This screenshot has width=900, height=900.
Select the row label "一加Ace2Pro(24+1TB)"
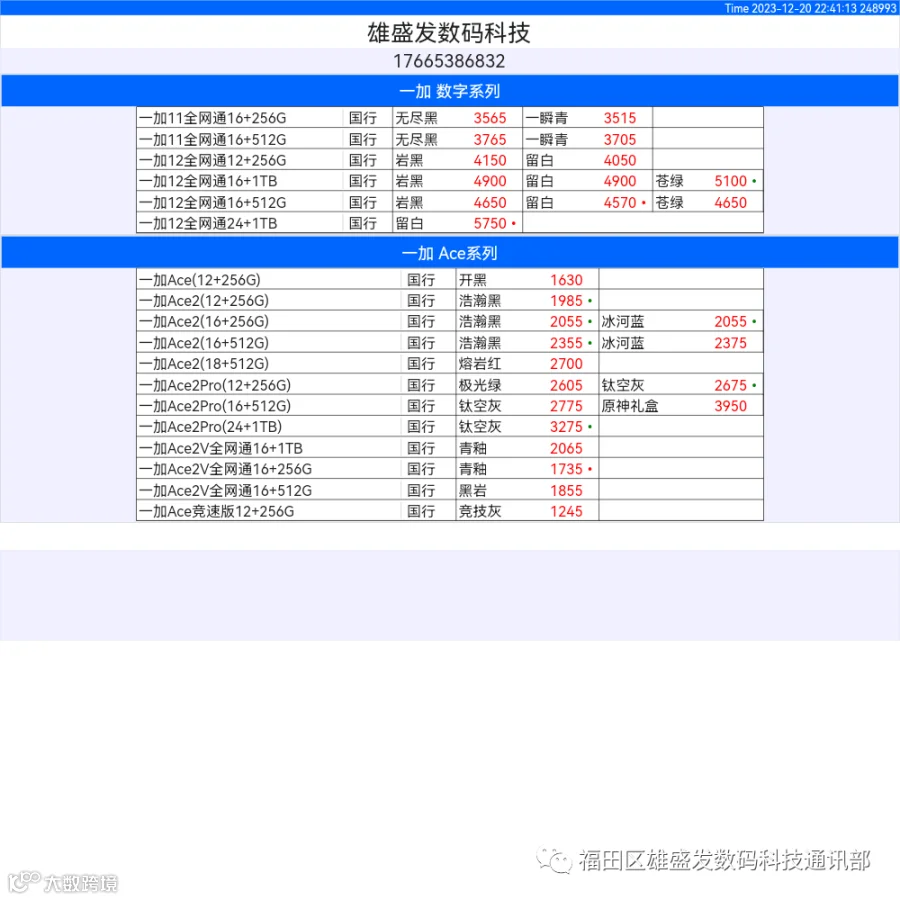tap(211, 427)
